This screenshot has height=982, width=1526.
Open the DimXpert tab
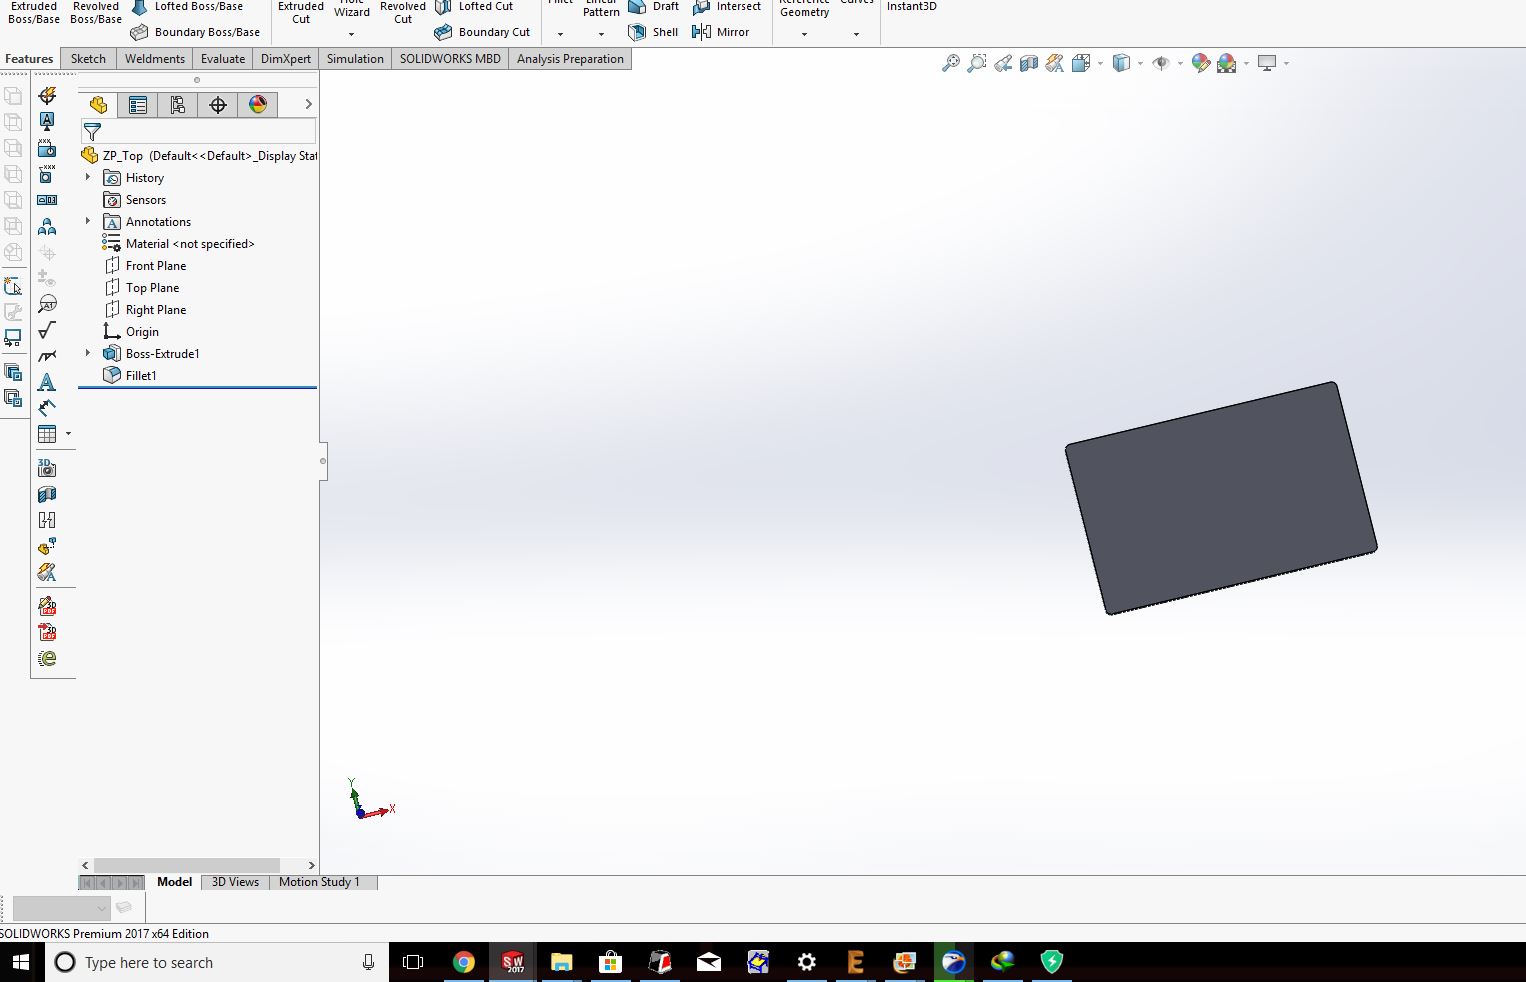[x=286, y=59]
